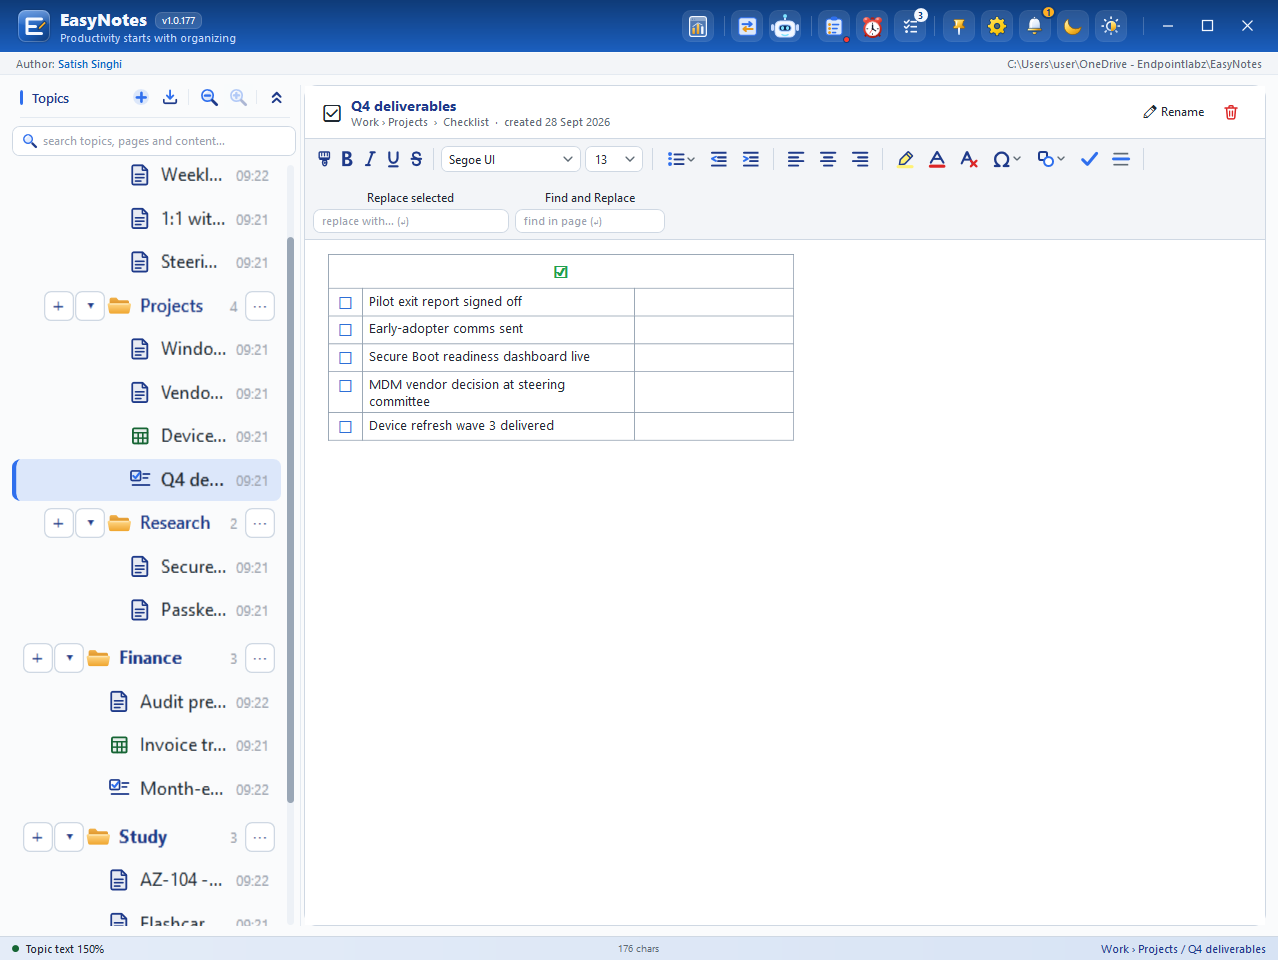The width and height of the screenshot is (1278, 960).
Task: Open the bullet list style dropdown
Action: coord(681,159)
